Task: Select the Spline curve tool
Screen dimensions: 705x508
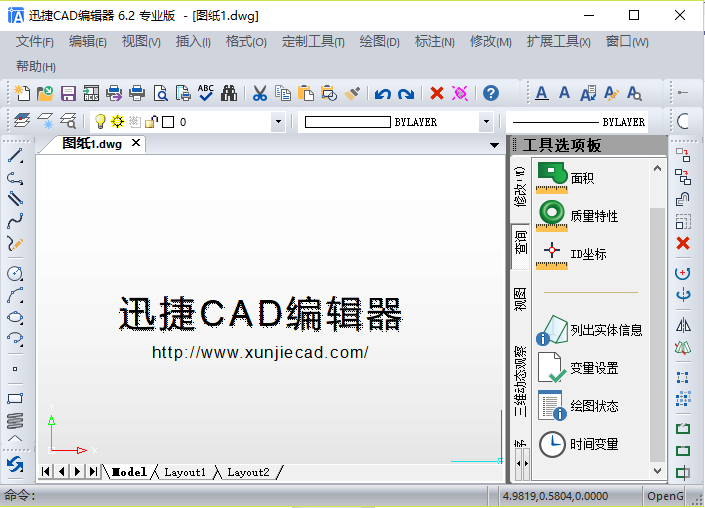Action: click(x=15, y=221)
